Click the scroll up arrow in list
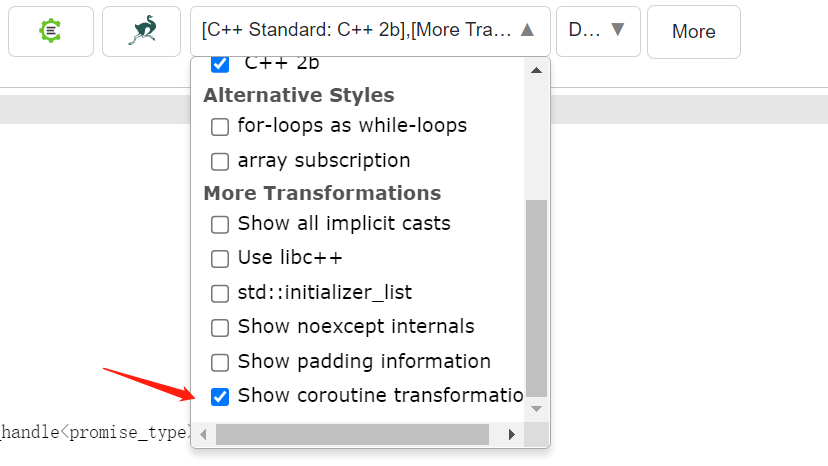Viewport: 828px width, 466px height. pyautogui.click(x=537, y=70)
